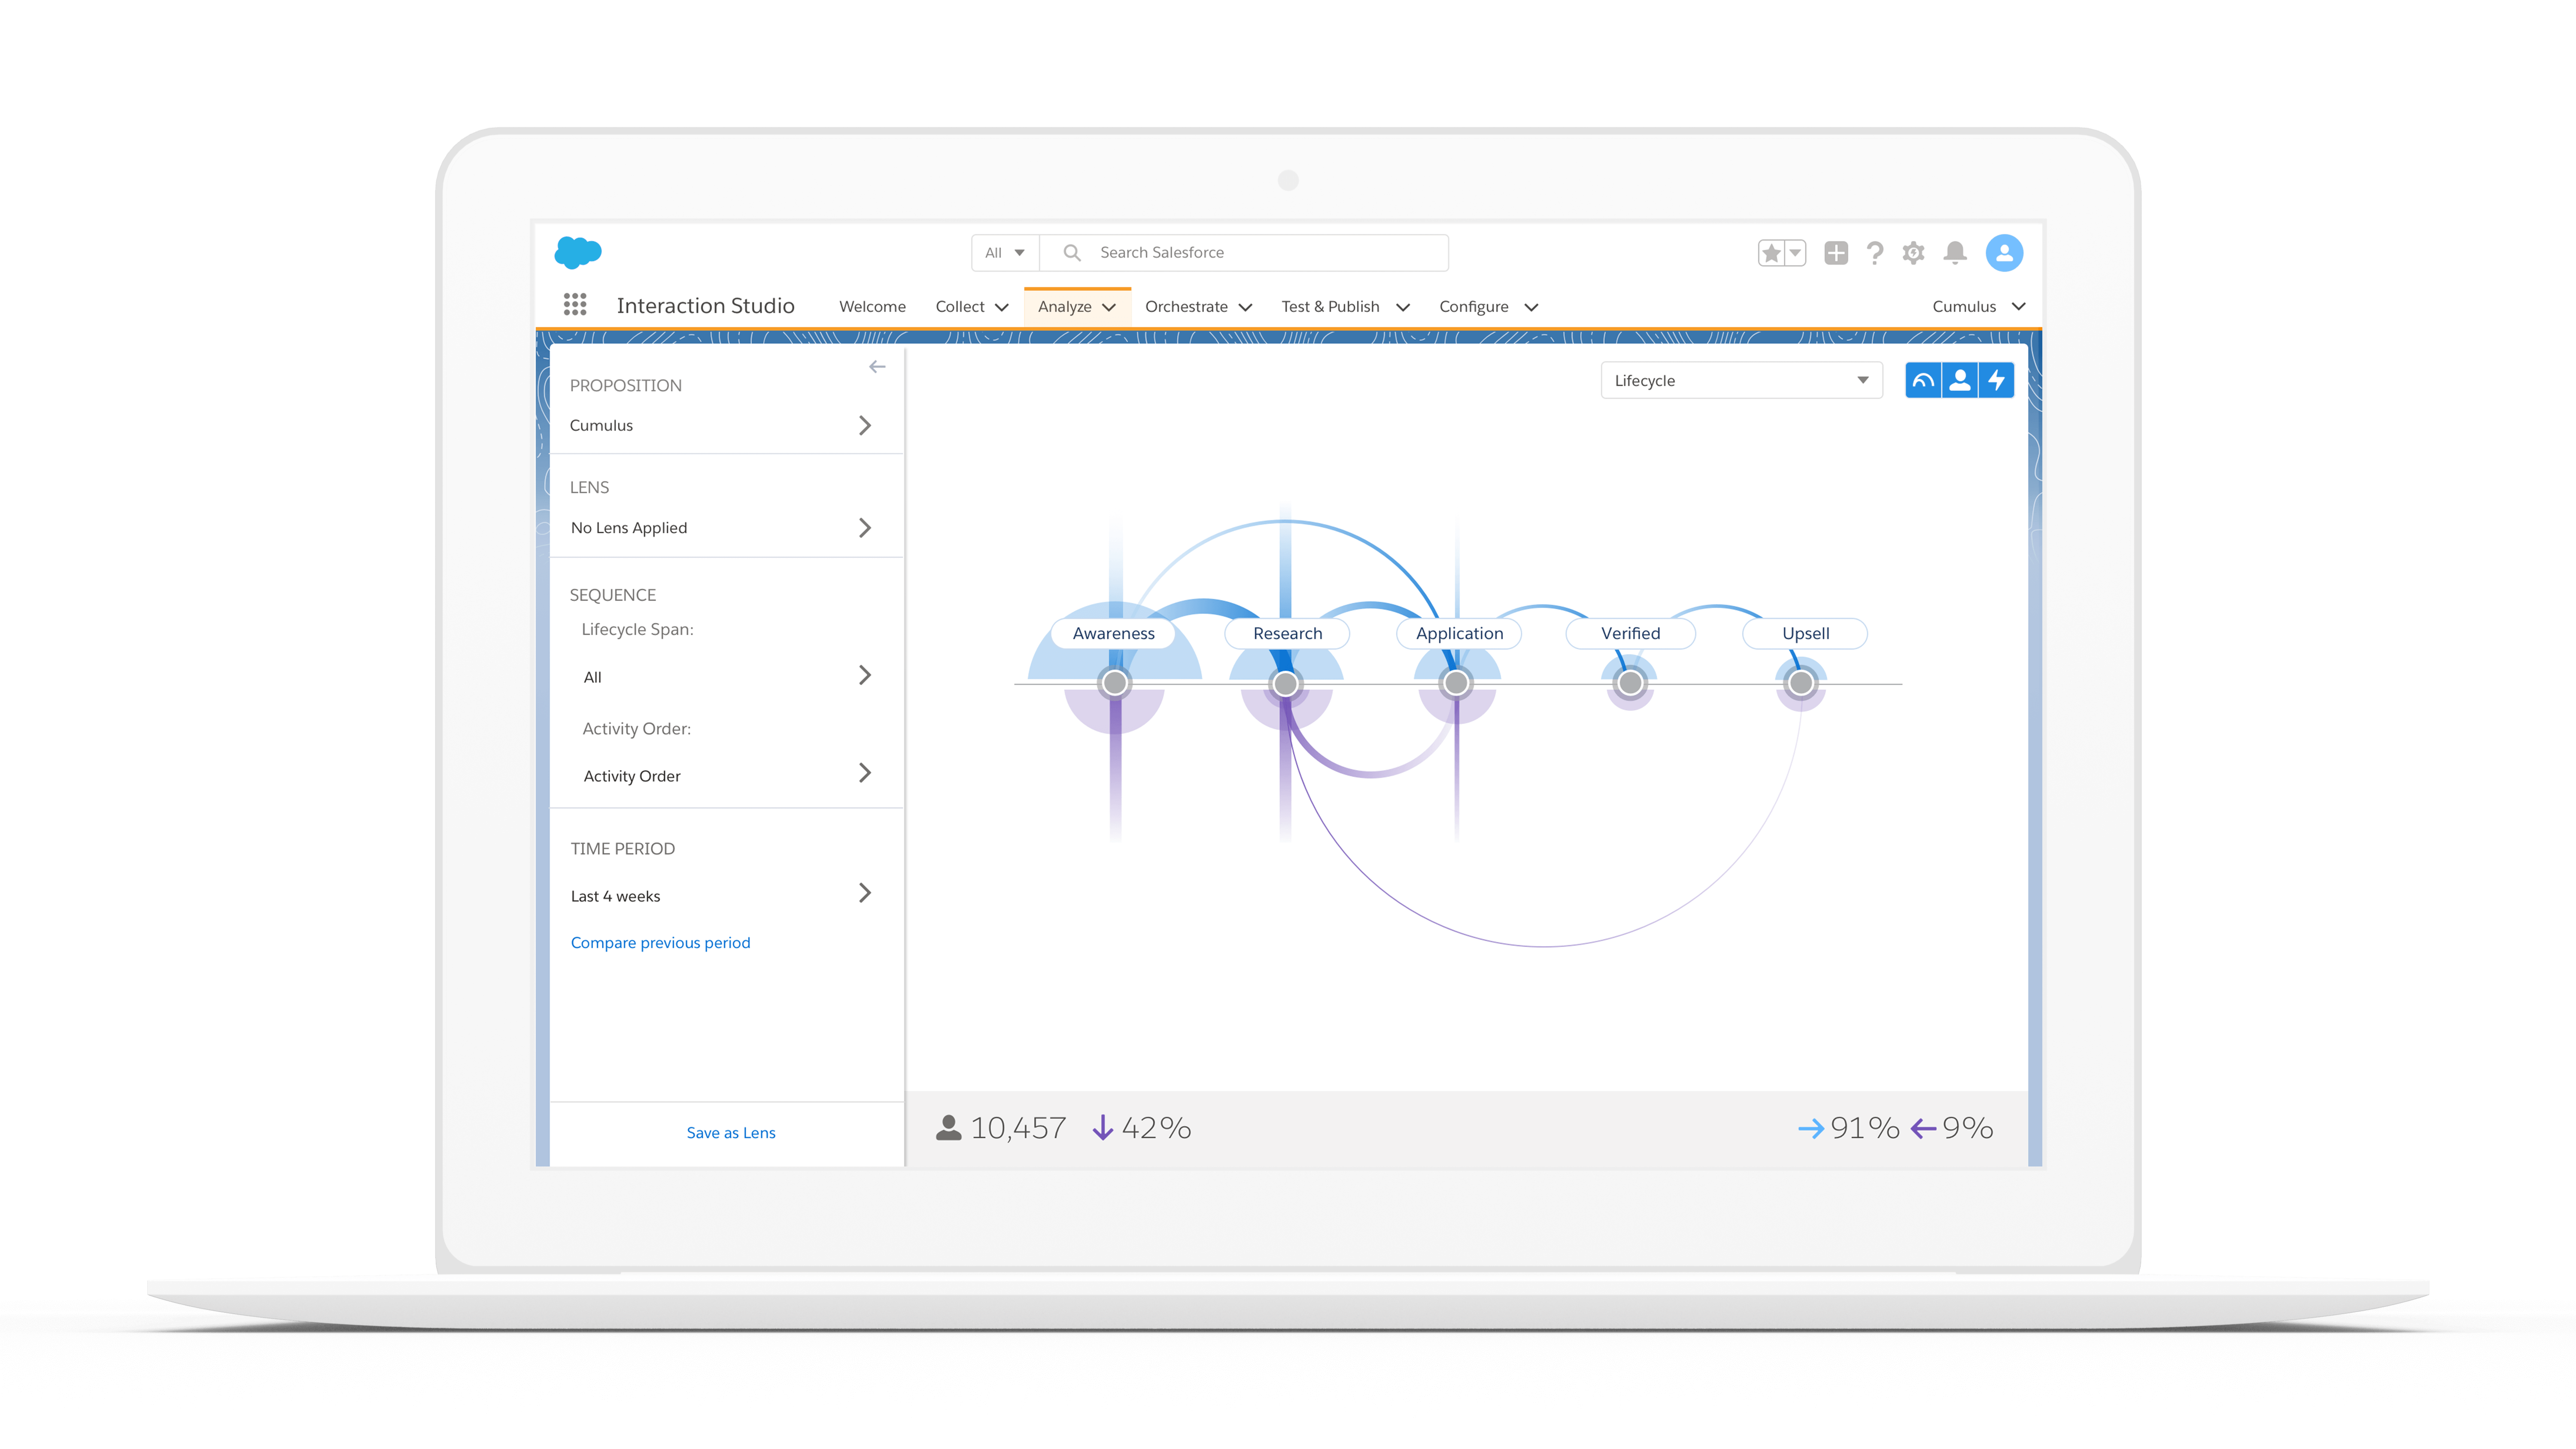Click the 10,457 customer count

point(1018,1128)
